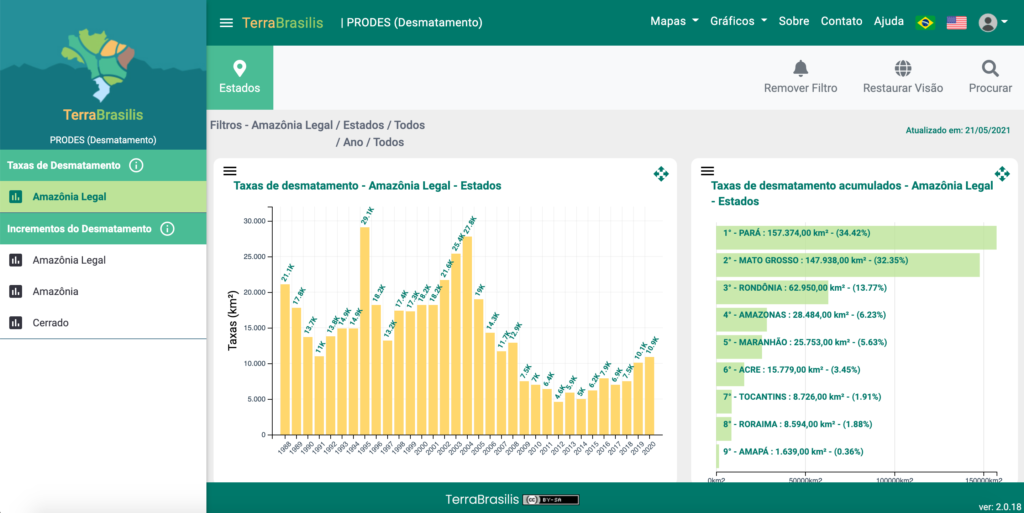
Task: Click the Estados map pin icon
Action: pos(240,68)
